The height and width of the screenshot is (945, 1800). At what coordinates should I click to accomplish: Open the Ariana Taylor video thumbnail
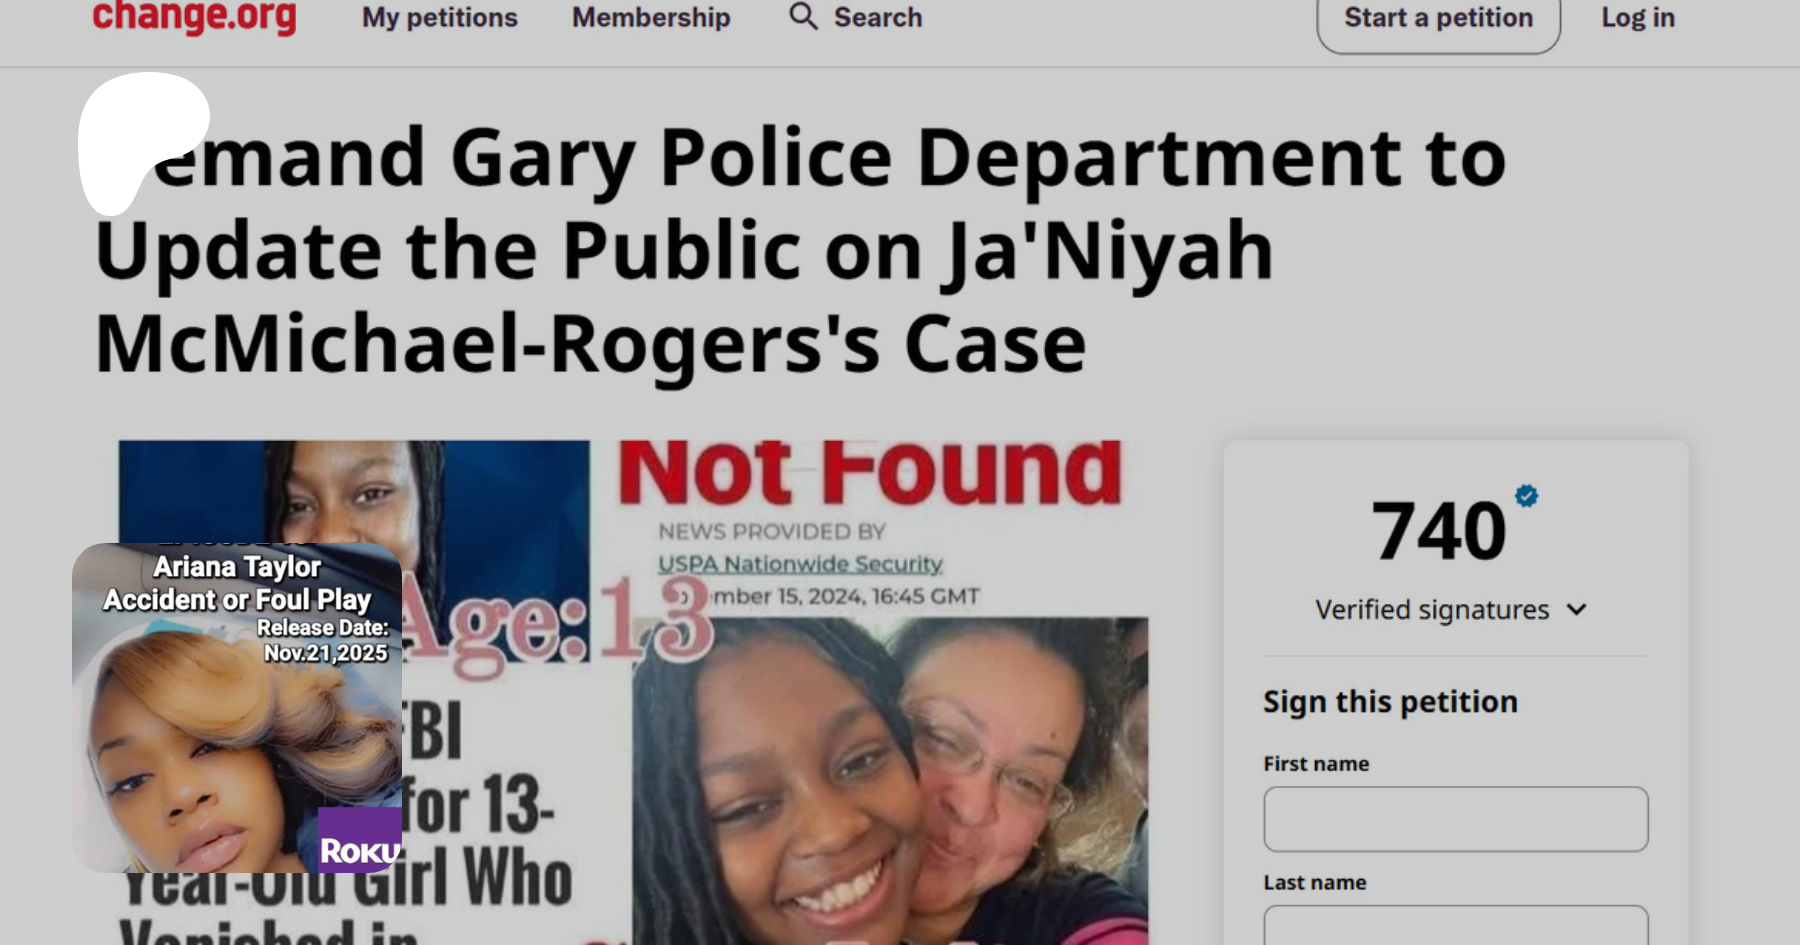tap(237, 708)
